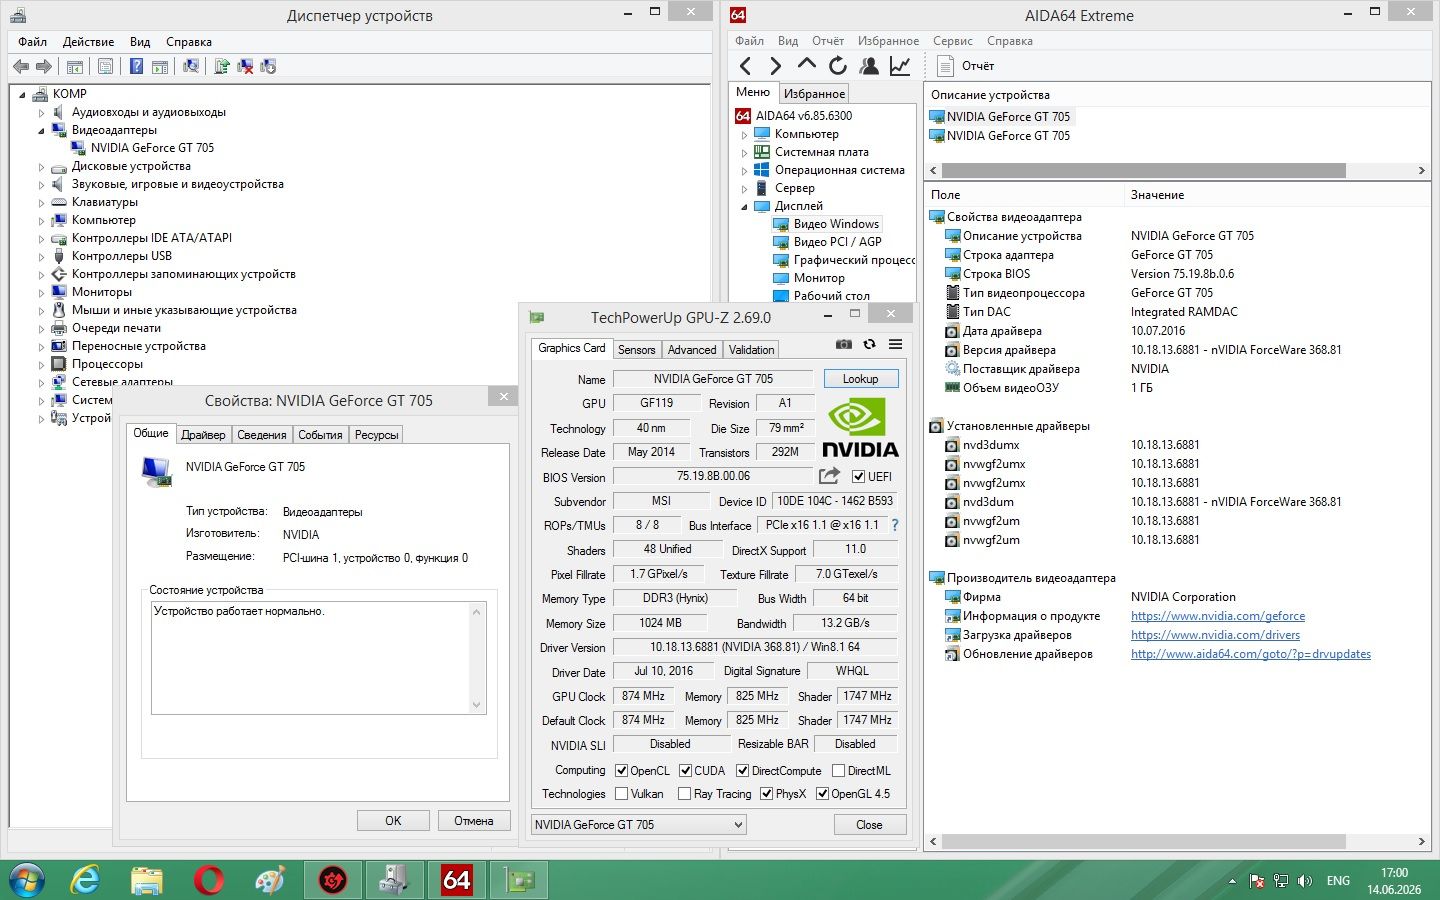Toggle the CUDA checkbox

coord(686,771)
